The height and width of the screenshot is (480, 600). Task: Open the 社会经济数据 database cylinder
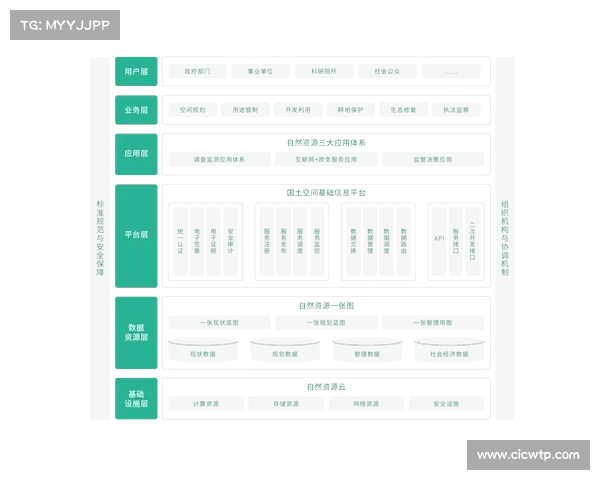pyautogui.click(x=445, y=353)
